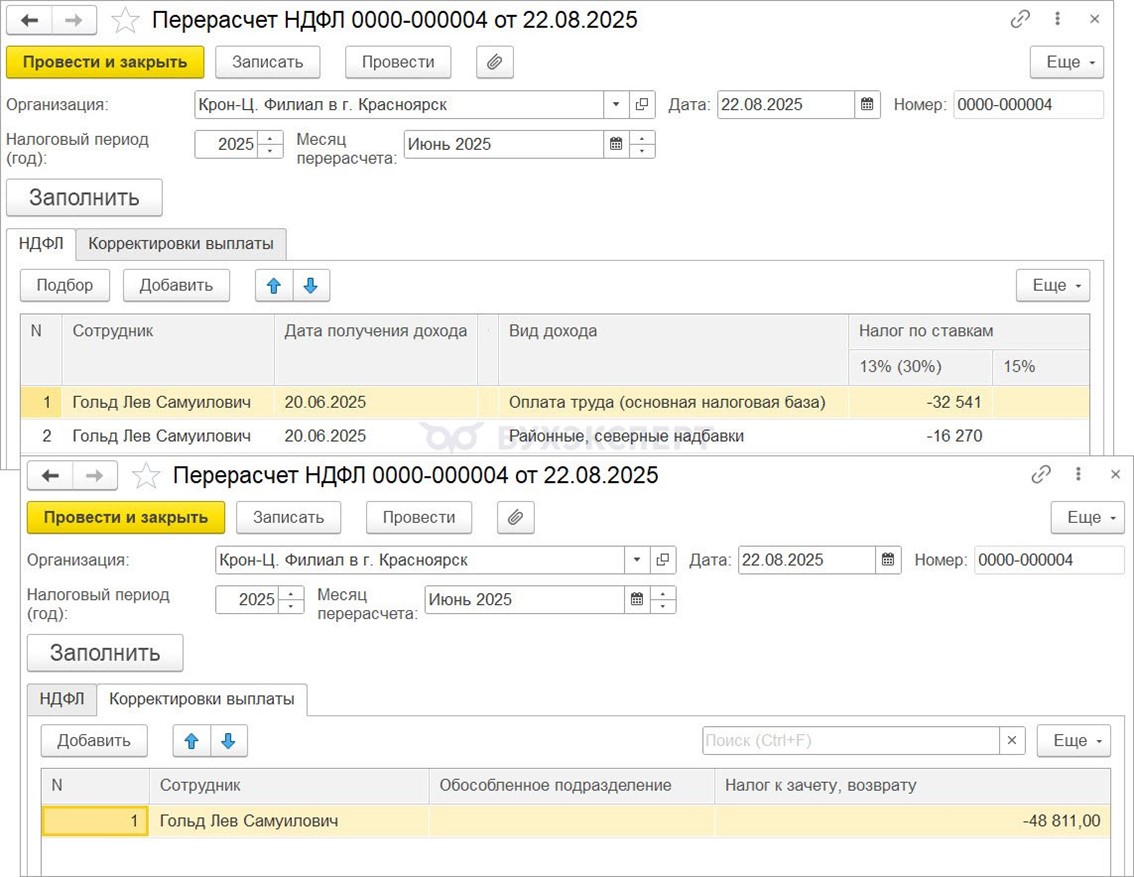Open the Организация record icon in the foreground window
This screenshot has height=877, width=1134.
pos(663,560)
